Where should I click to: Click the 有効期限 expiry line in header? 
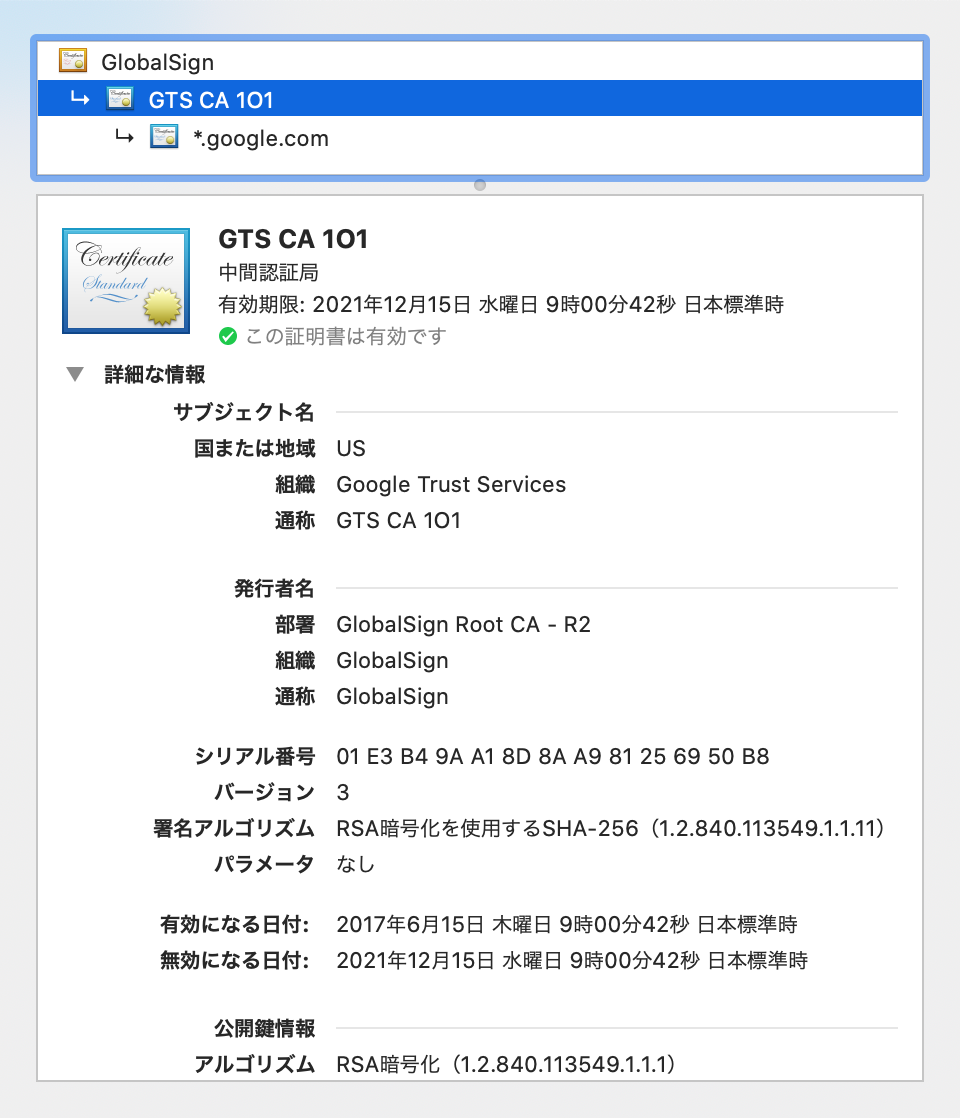(x=501, y=304)
